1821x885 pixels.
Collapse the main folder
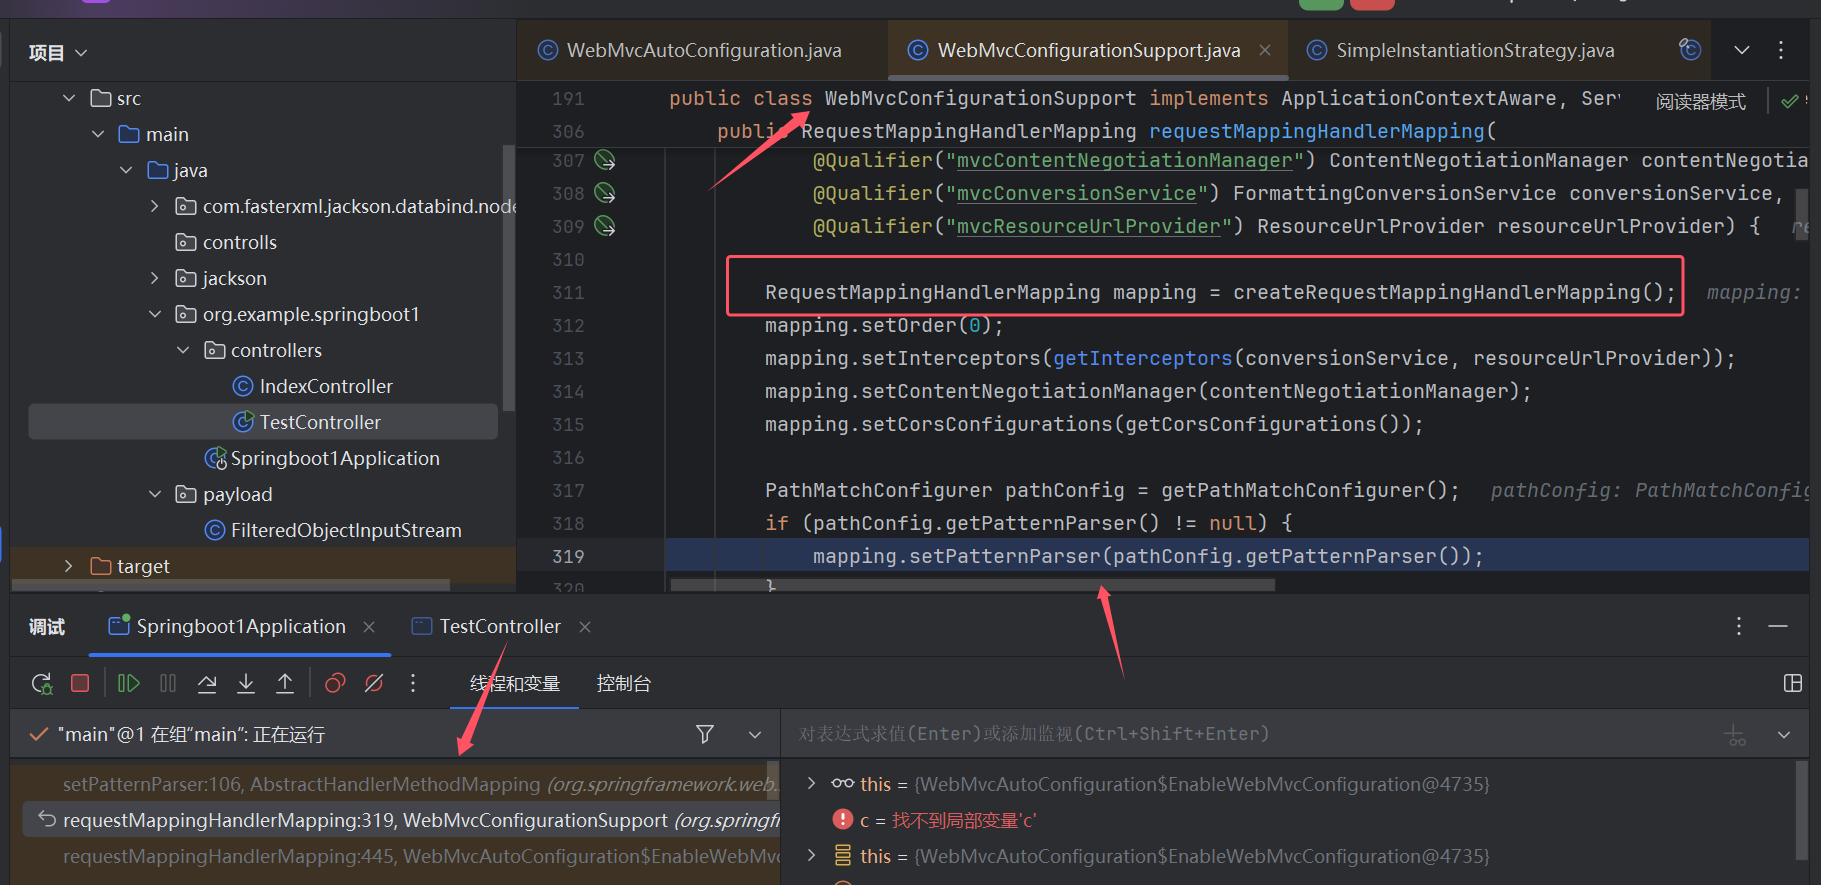(x=98, y=134)
